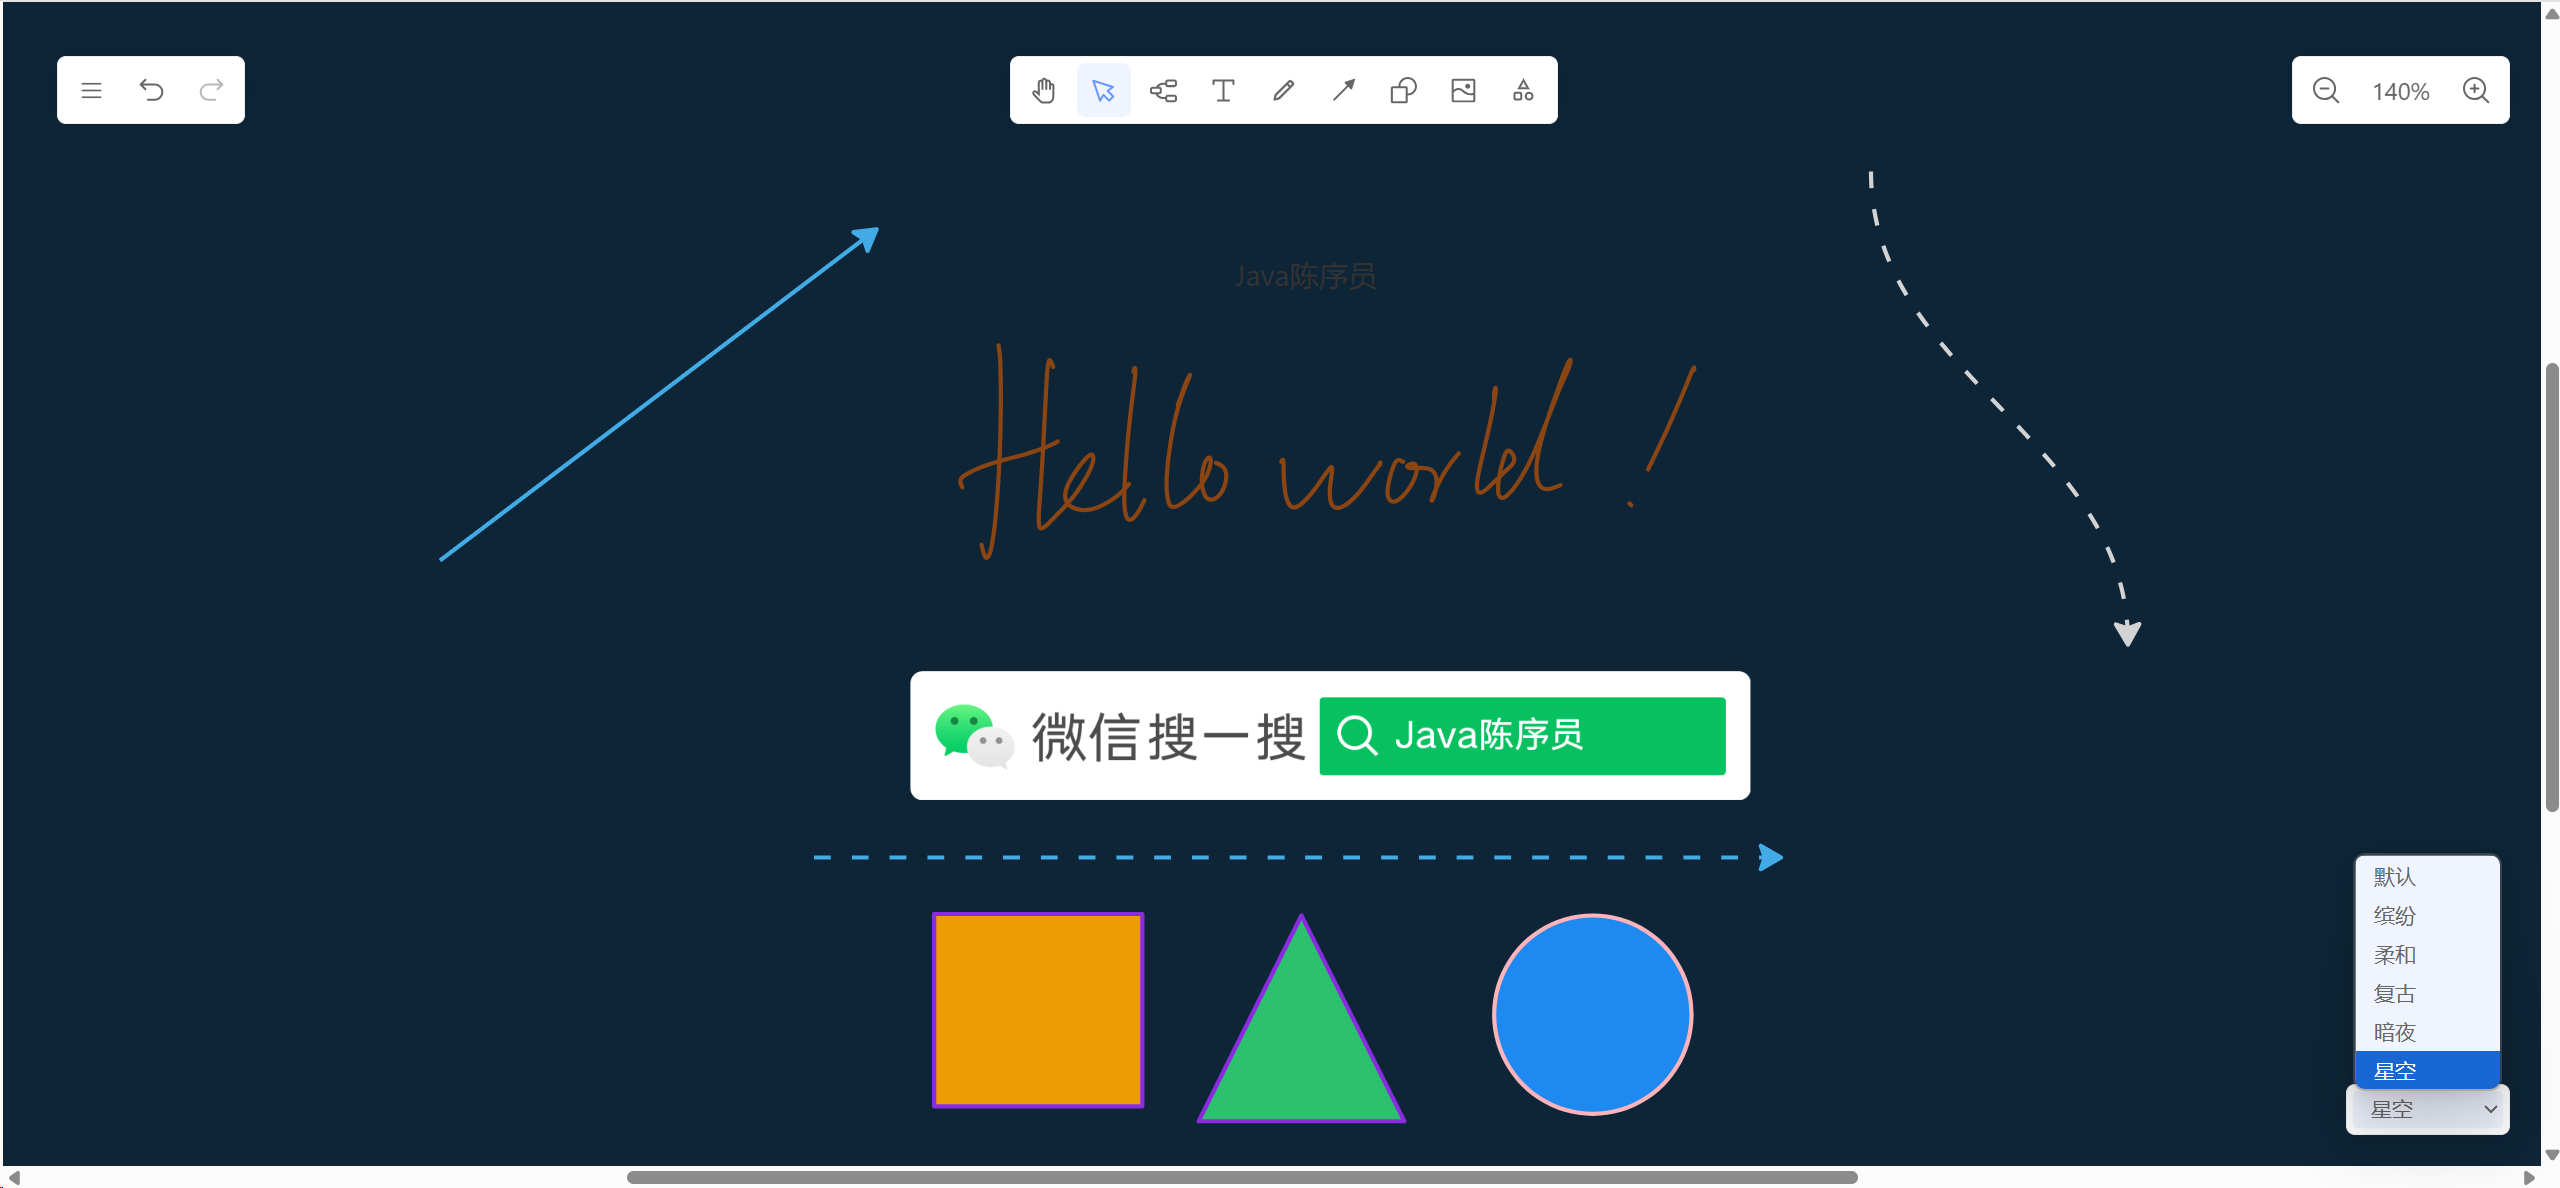The image size is (2560, 1188).
Task: Zoom out the canvas
Action: point(2326,91)
